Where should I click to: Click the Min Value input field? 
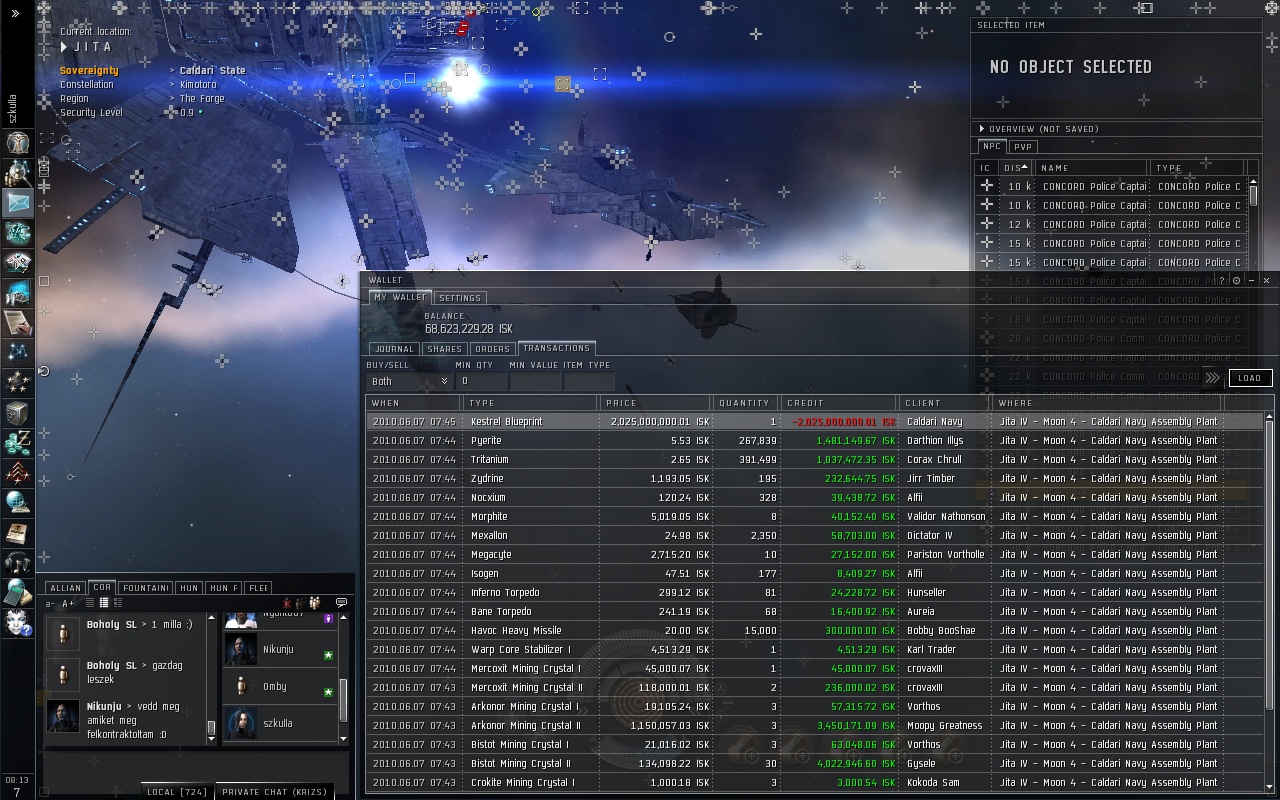535,381
